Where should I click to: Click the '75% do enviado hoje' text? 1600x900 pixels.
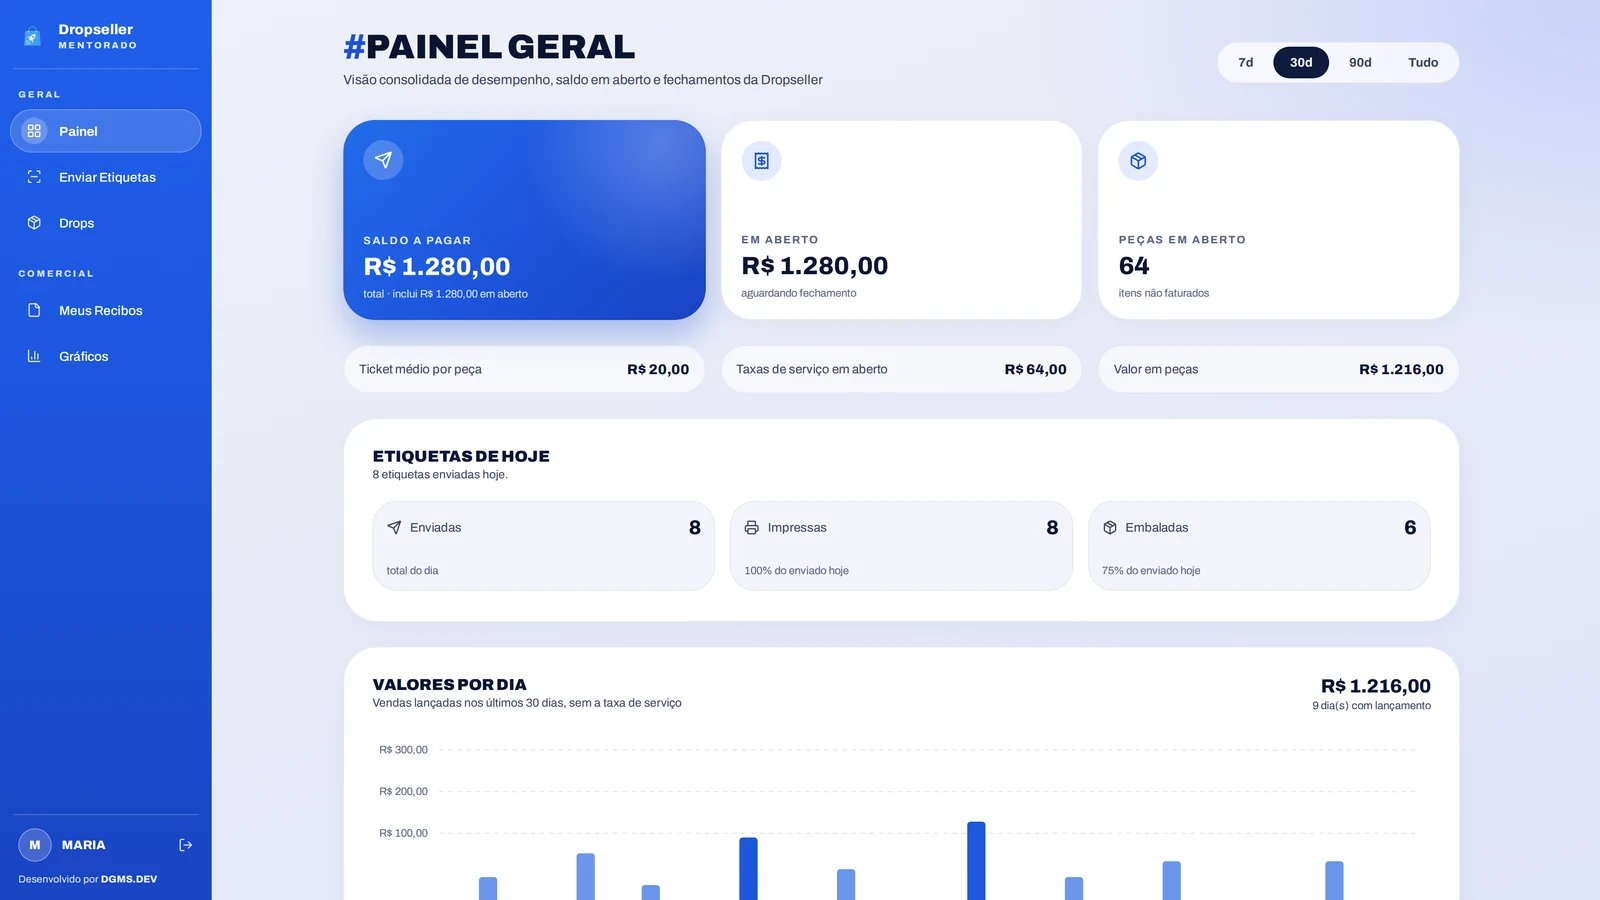click(1151, 571)
